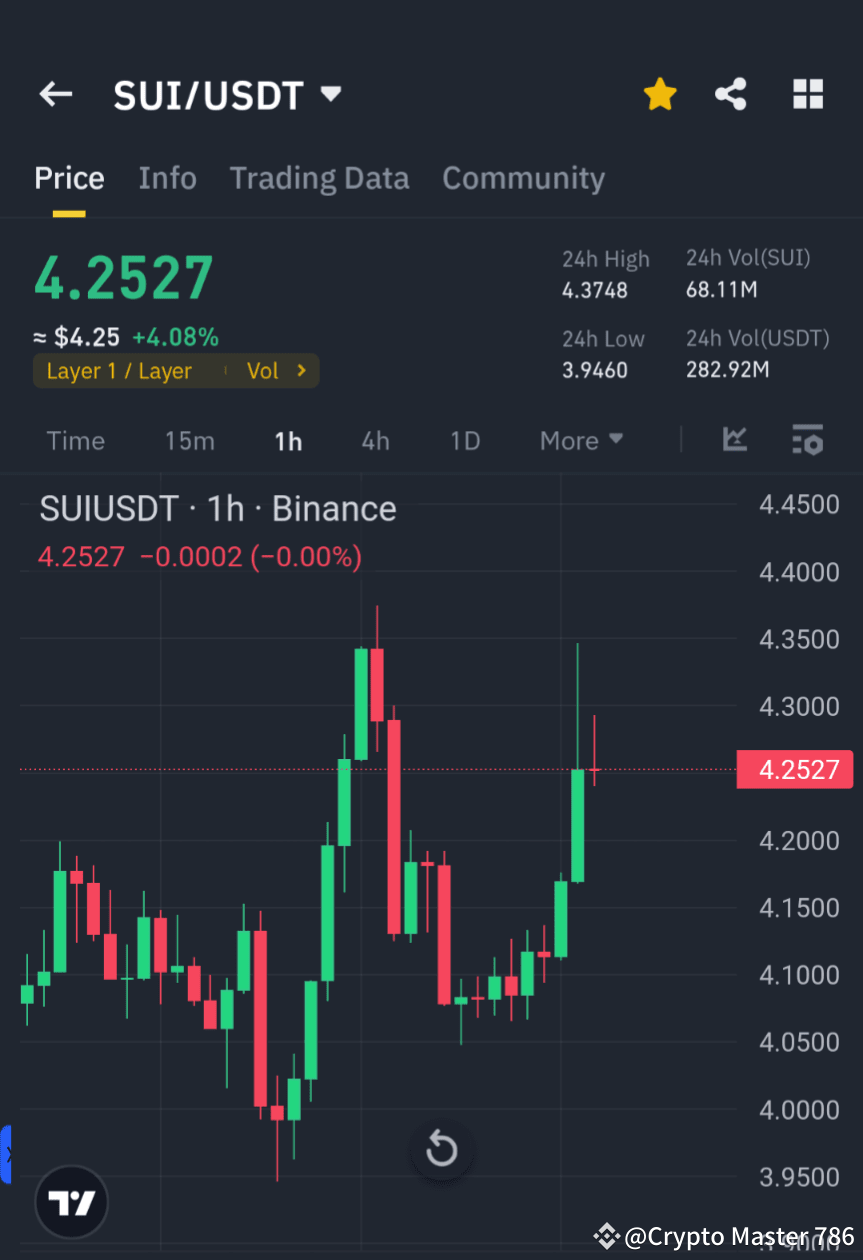Switch to the 1D timeframe

pos(464,440)
